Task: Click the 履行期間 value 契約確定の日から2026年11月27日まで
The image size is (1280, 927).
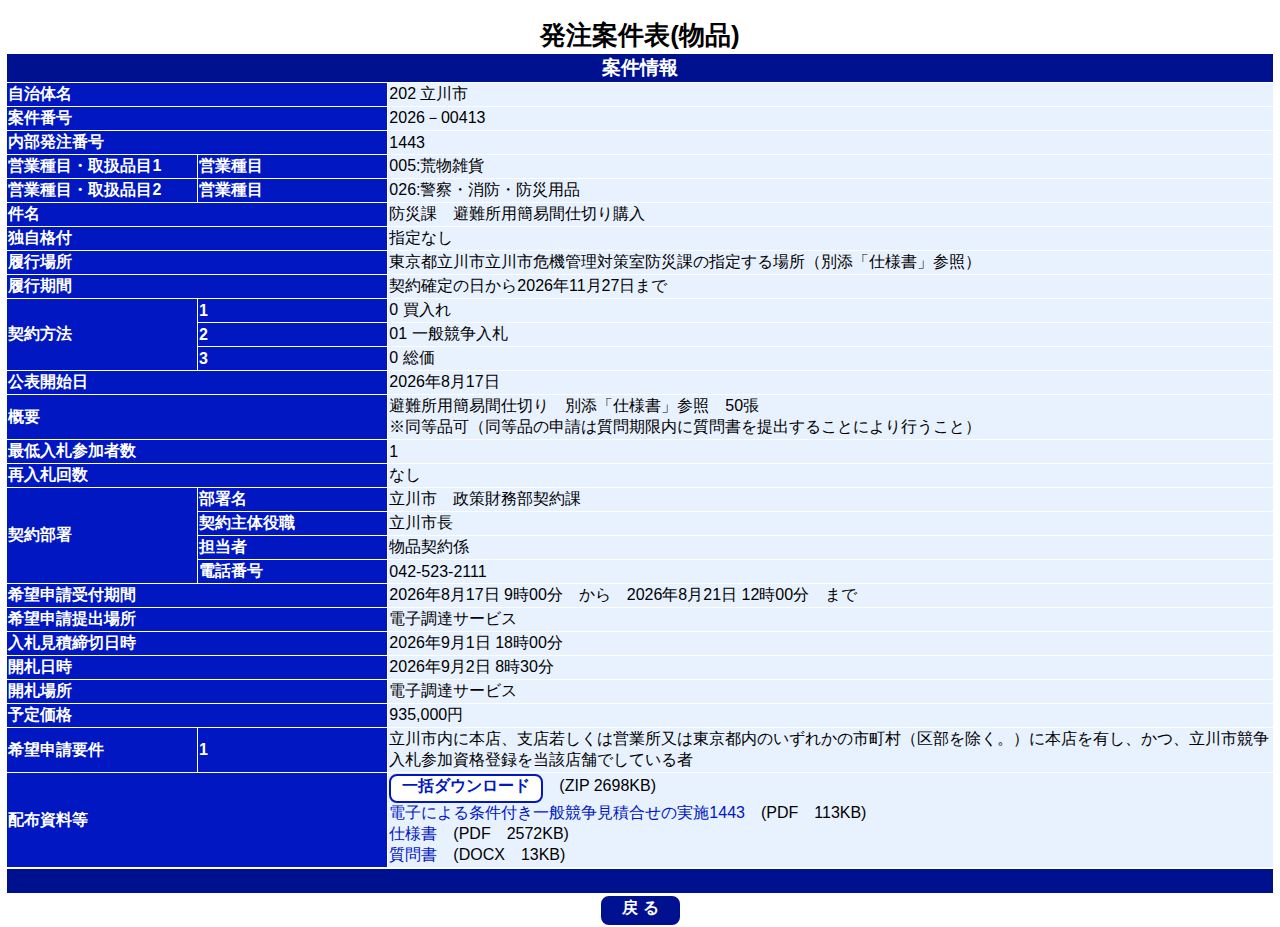Action: pos(527,286)
